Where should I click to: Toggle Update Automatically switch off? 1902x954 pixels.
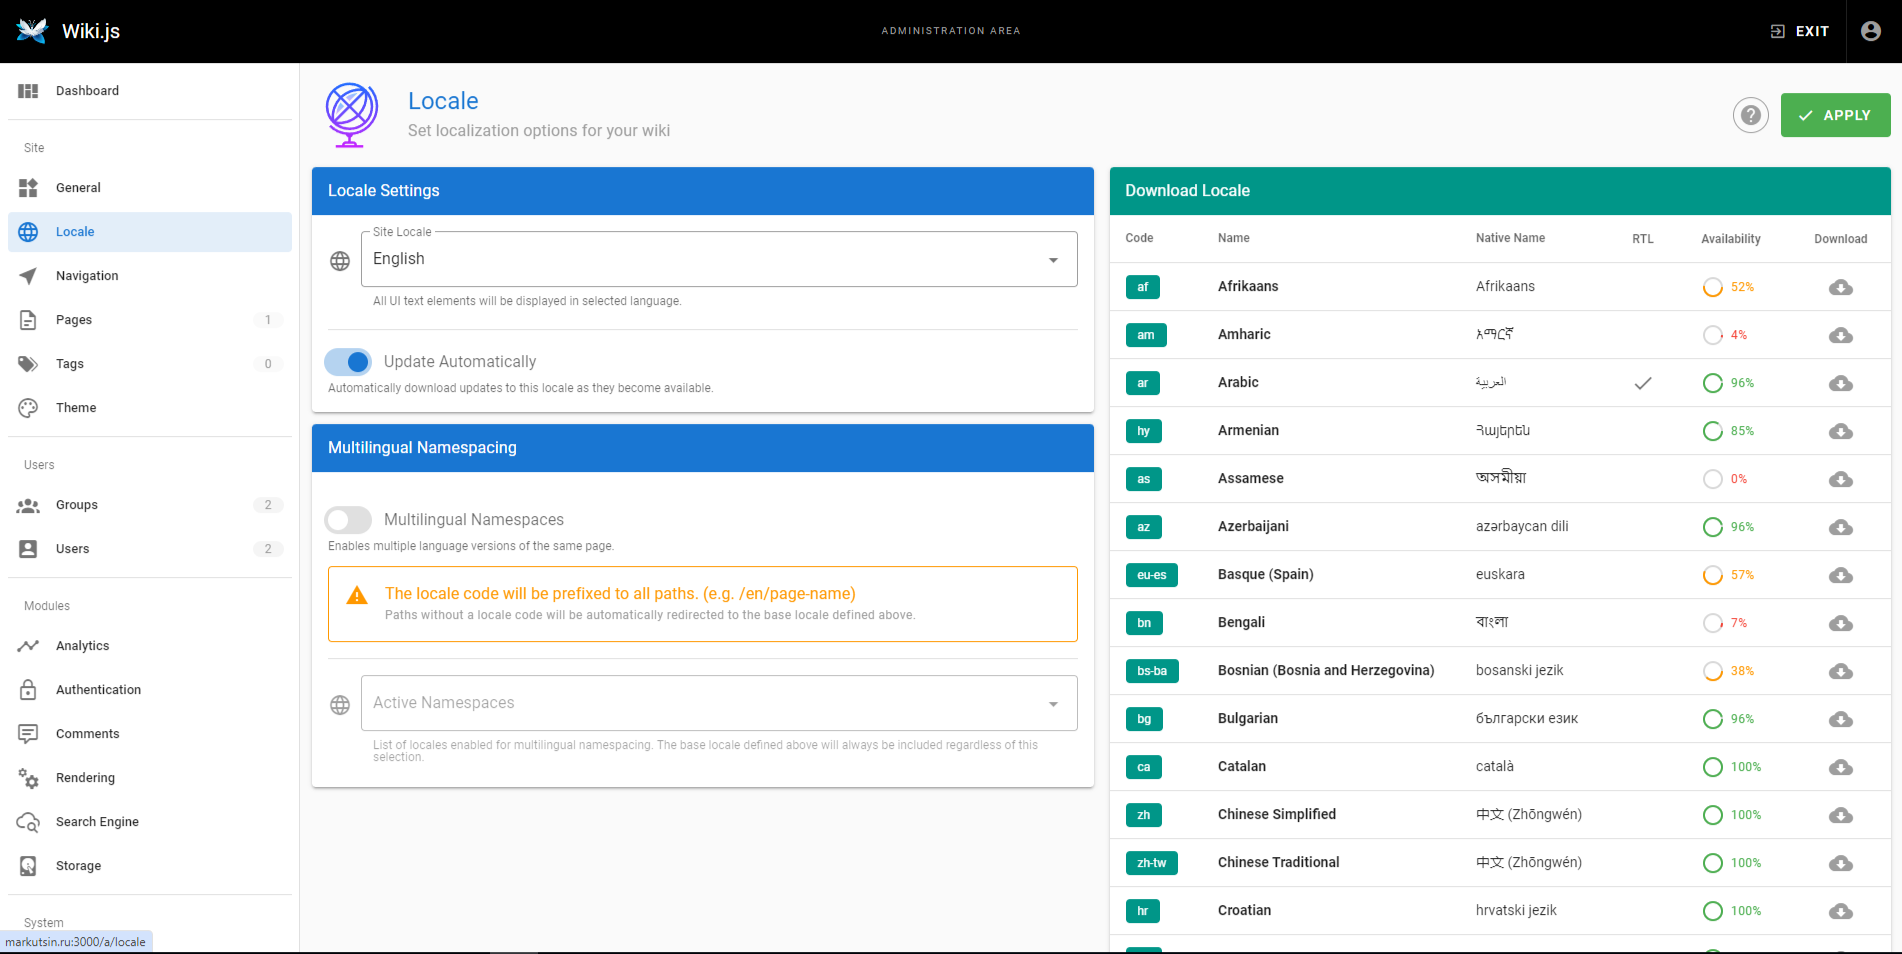(348, 362)
